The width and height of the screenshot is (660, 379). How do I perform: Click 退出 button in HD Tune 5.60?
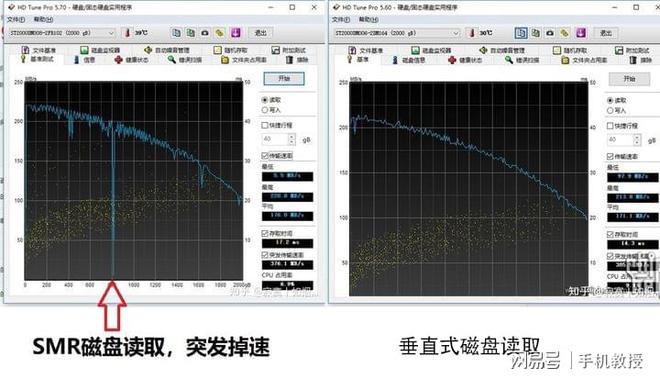pyautogui.click(x=606, y=33)
